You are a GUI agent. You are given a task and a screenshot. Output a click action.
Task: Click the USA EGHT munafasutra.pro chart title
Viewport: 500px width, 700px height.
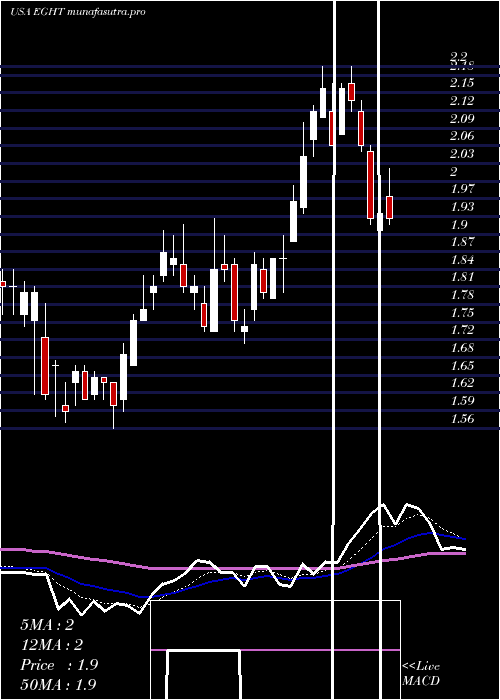pos(78,12)
